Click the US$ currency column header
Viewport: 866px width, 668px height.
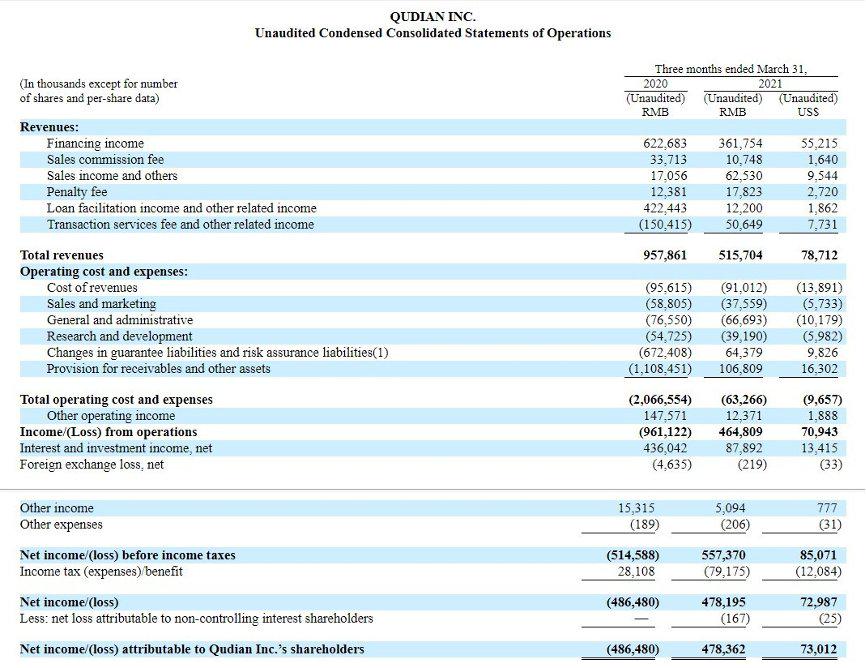point(808,112)
